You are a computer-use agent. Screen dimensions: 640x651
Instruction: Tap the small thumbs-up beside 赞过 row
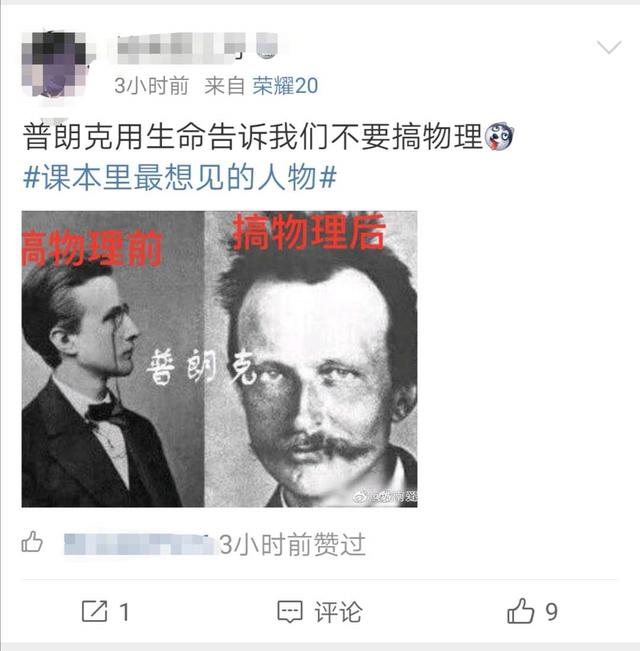32,542
